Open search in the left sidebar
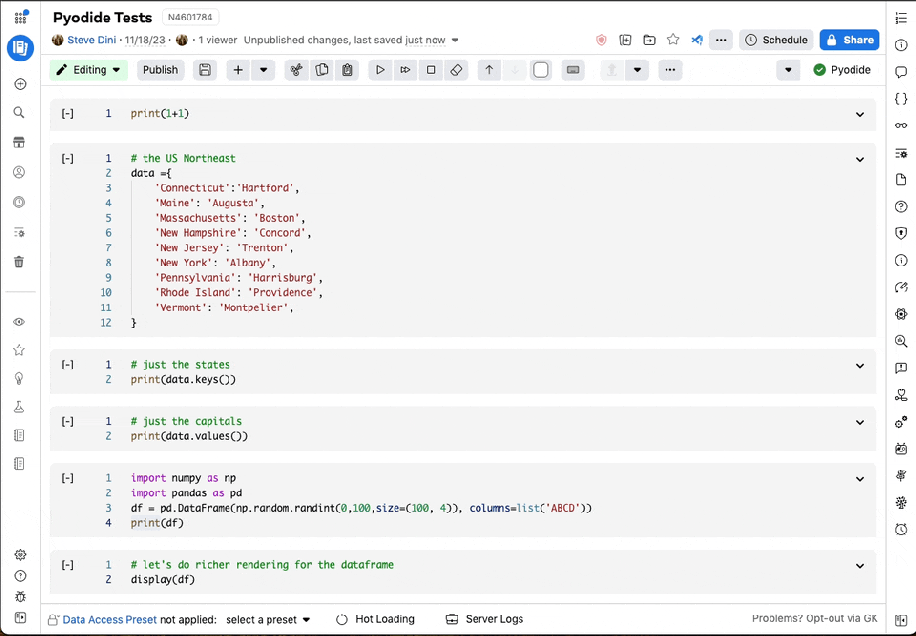 click(19, 113)
